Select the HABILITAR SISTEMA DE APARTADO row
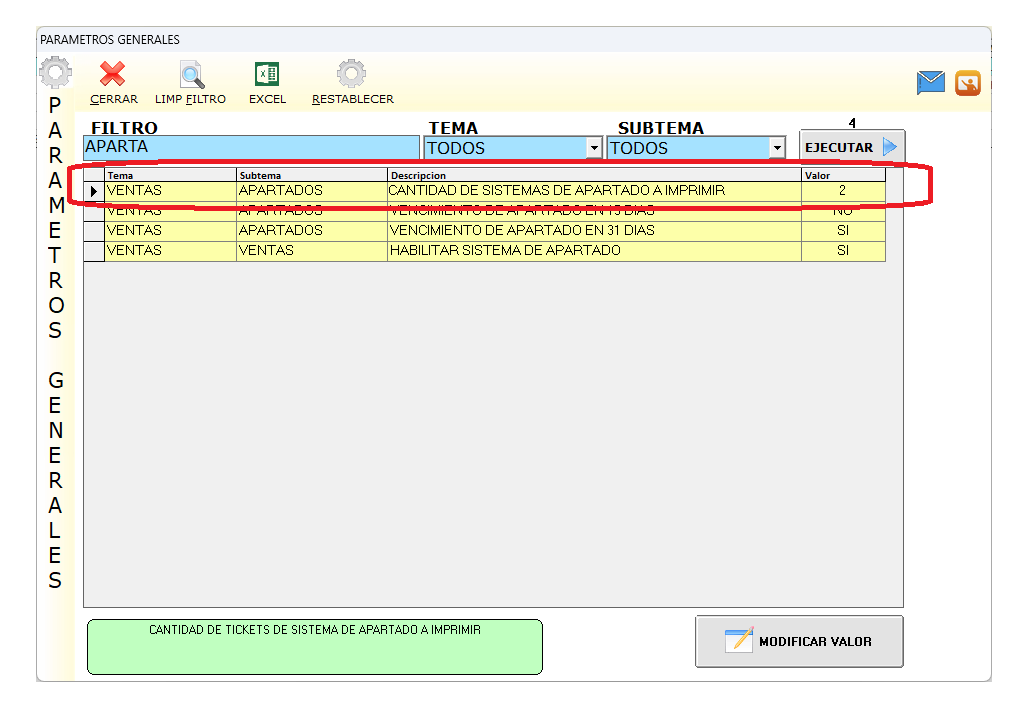Image resolution: width=1018 pixels, height=706 pixels. (x=505, y=250)
